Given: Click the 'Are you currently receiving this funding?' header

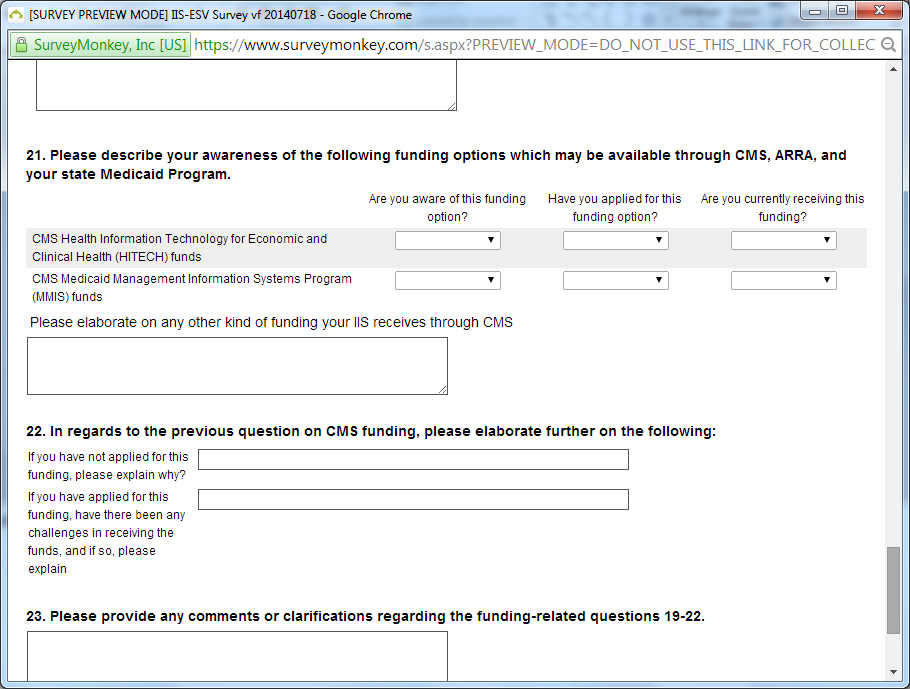Looking at the screenshot, I should tap(782, 208).
